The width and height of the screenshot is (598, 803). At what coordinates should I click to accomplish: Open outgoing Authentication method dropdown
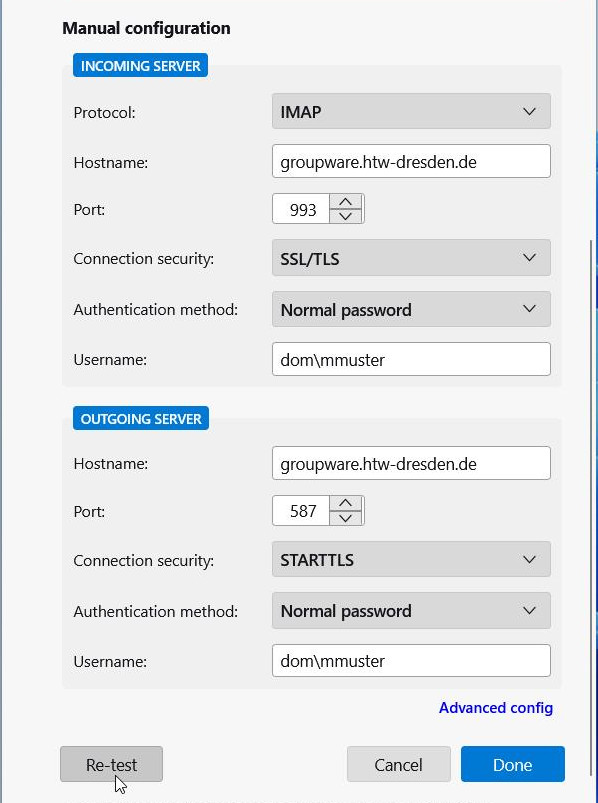[411, 610]
